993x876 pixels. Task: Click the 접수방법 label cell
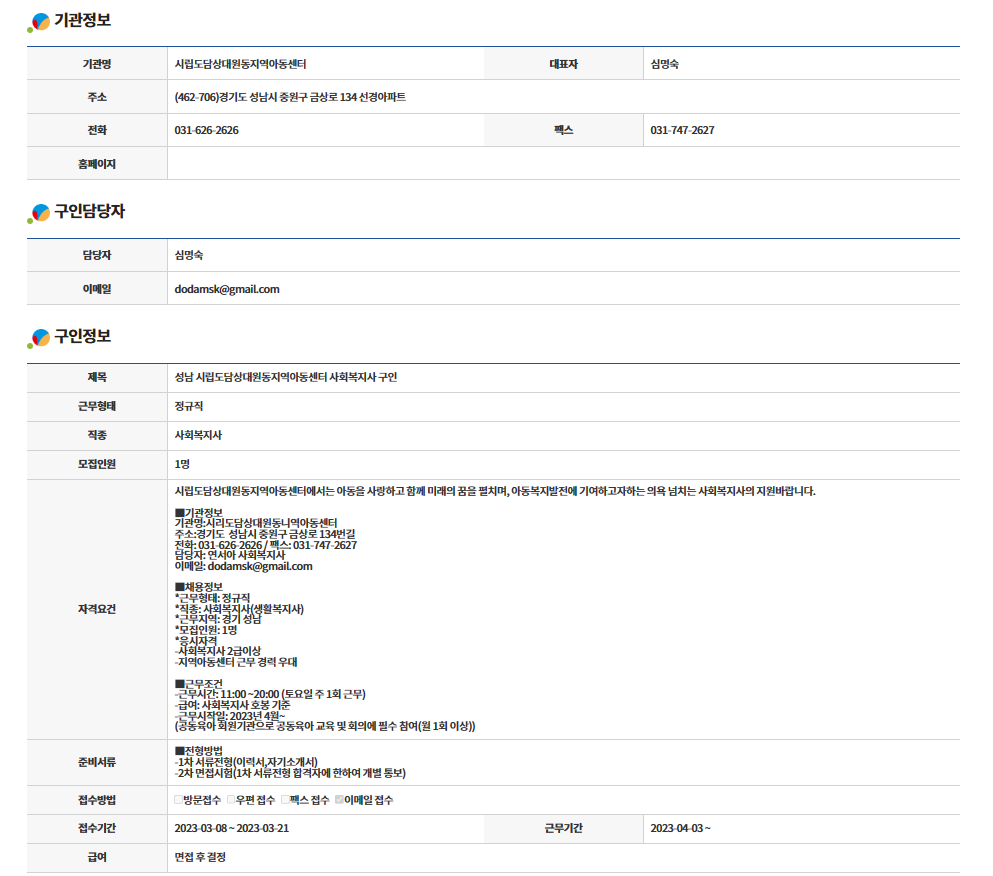click(x=97, y=800)
